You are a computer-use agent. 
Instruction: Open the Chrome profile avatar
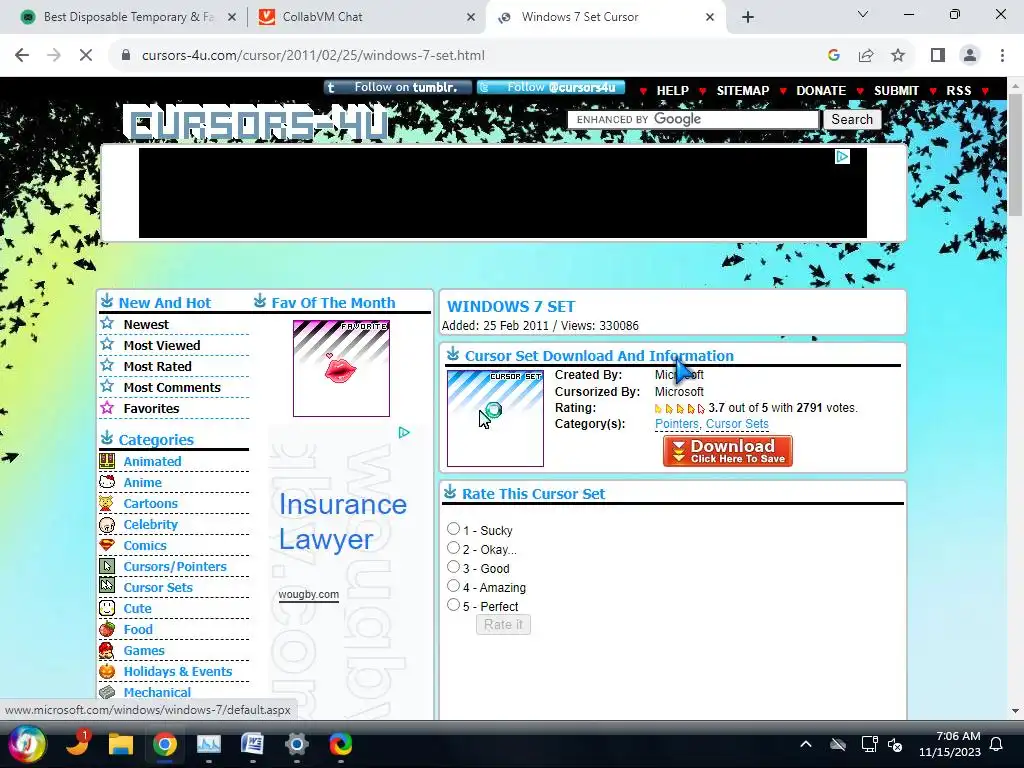point(970,56)
